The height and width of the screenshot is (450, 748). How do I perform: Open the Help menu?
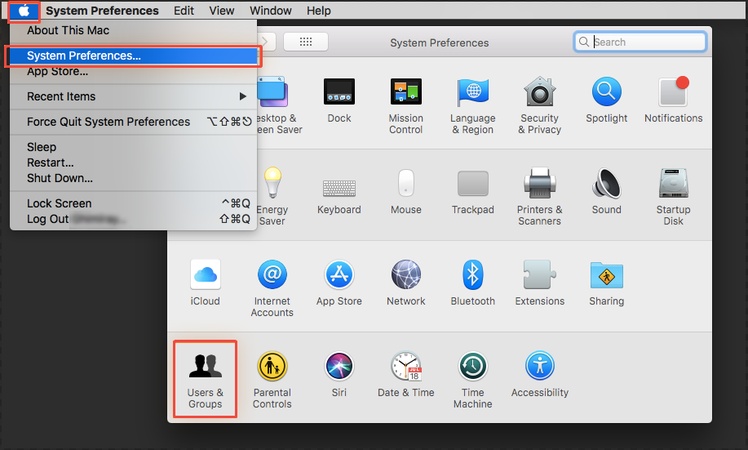point(318,10)
